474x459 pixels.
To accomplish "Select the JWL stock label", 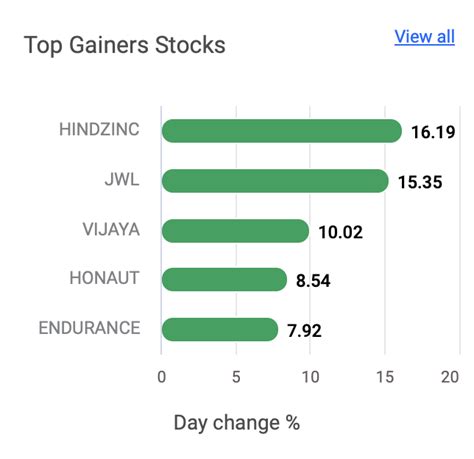I will pos(122,179).
